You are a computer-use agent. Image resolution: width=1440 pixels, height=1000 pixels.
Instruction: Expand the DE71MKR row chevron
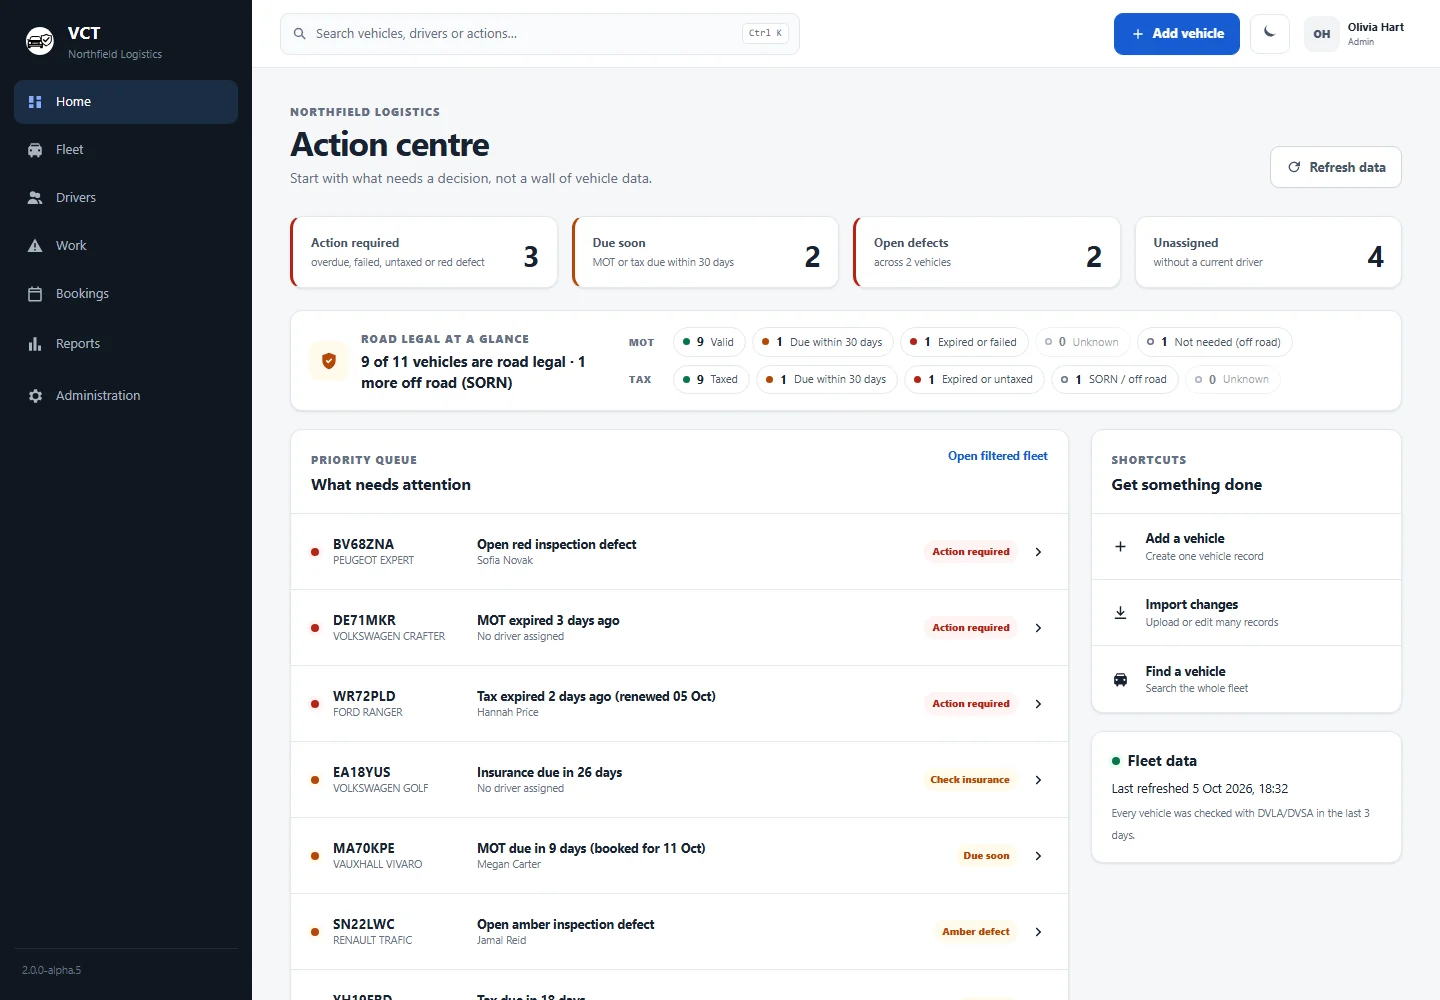[1038, 628]
